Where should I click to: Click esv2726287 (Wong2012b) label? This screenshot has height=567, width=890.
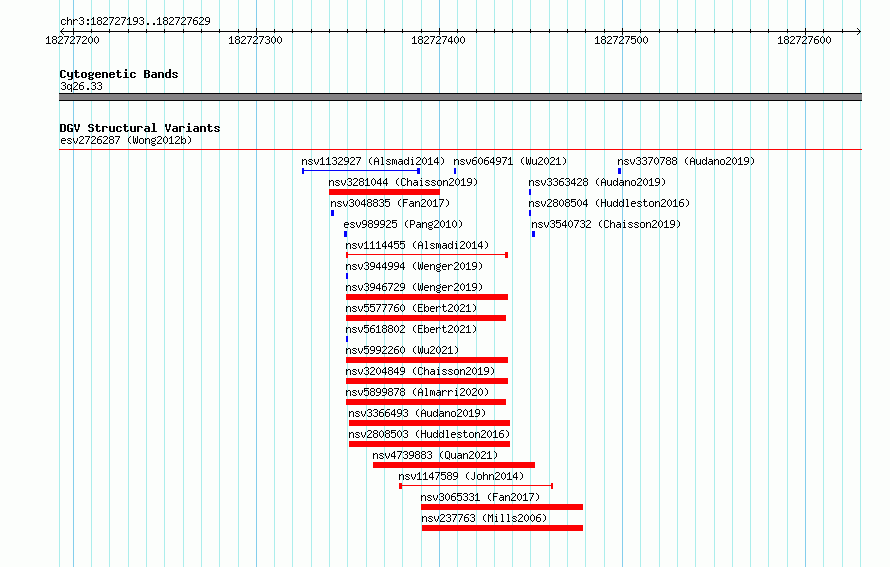coord(126,140)
